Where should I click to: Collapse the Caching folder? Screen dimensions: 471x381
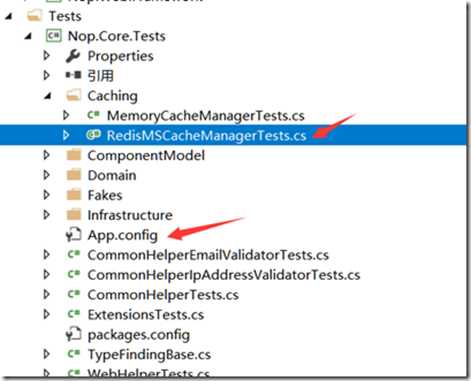point(48,96)
